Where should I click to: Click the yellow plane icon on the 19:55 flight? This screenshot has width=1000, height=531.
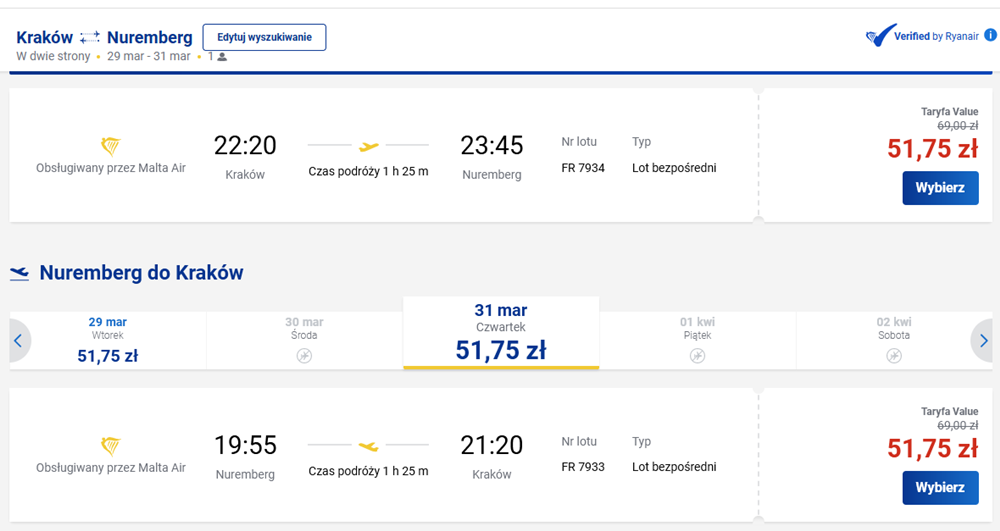tap(368, 446)
